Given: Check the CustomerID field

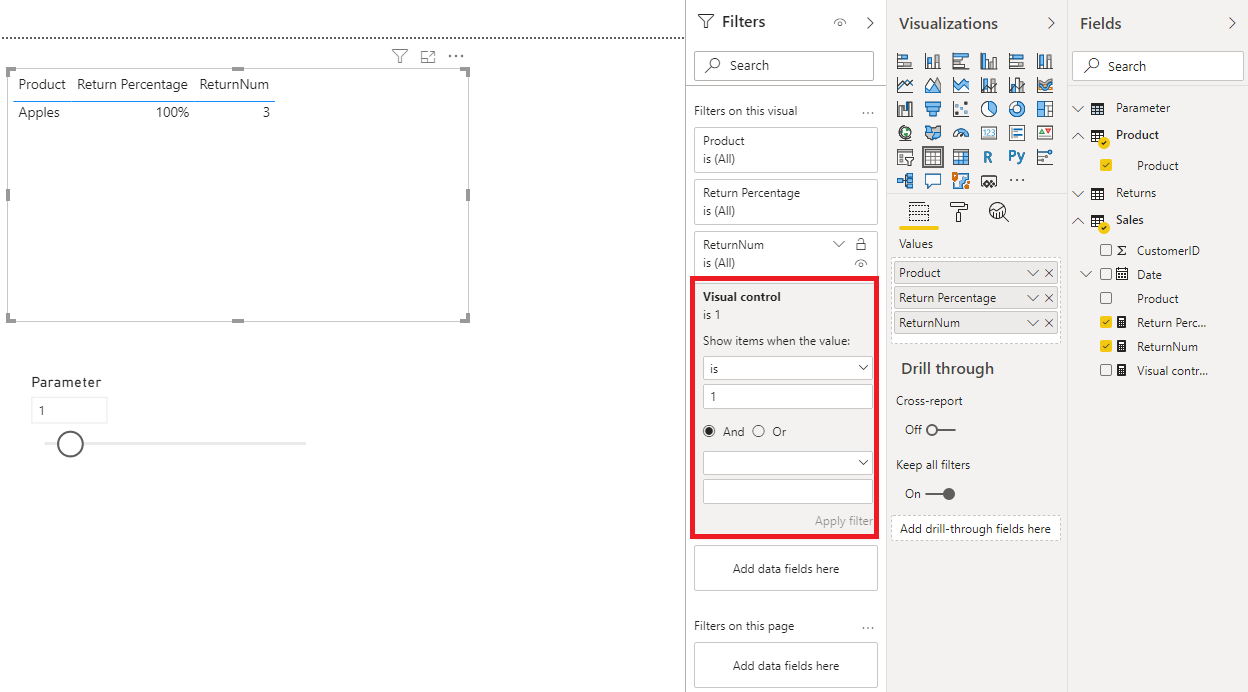Looking at the screenshot, I should 1105,251.
